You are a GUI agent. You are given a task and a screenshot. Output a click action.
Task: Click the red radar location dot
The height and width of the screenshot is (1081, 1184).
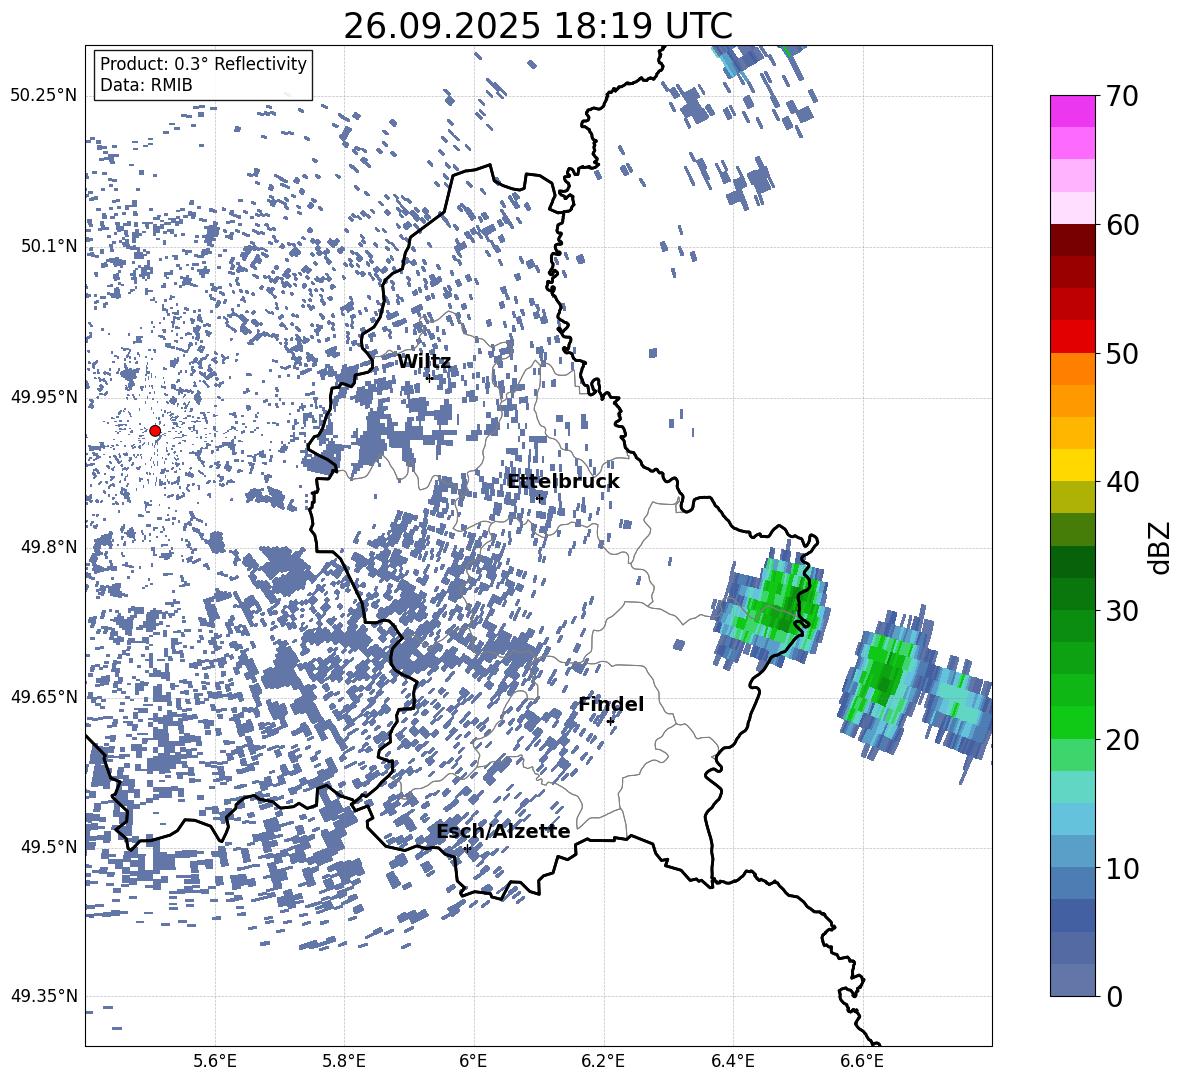(155, 431)
